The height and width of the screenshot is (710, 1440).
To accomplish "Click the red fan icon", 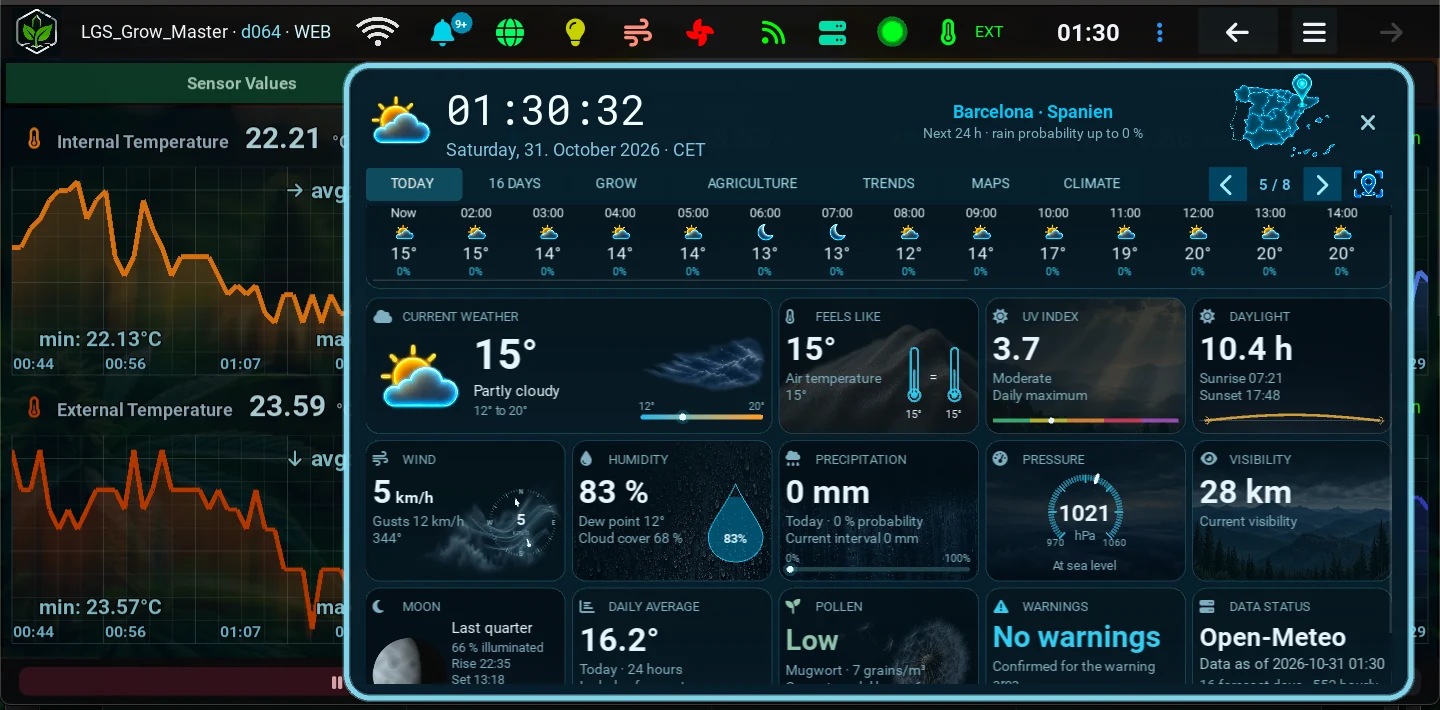I will 701,32.
